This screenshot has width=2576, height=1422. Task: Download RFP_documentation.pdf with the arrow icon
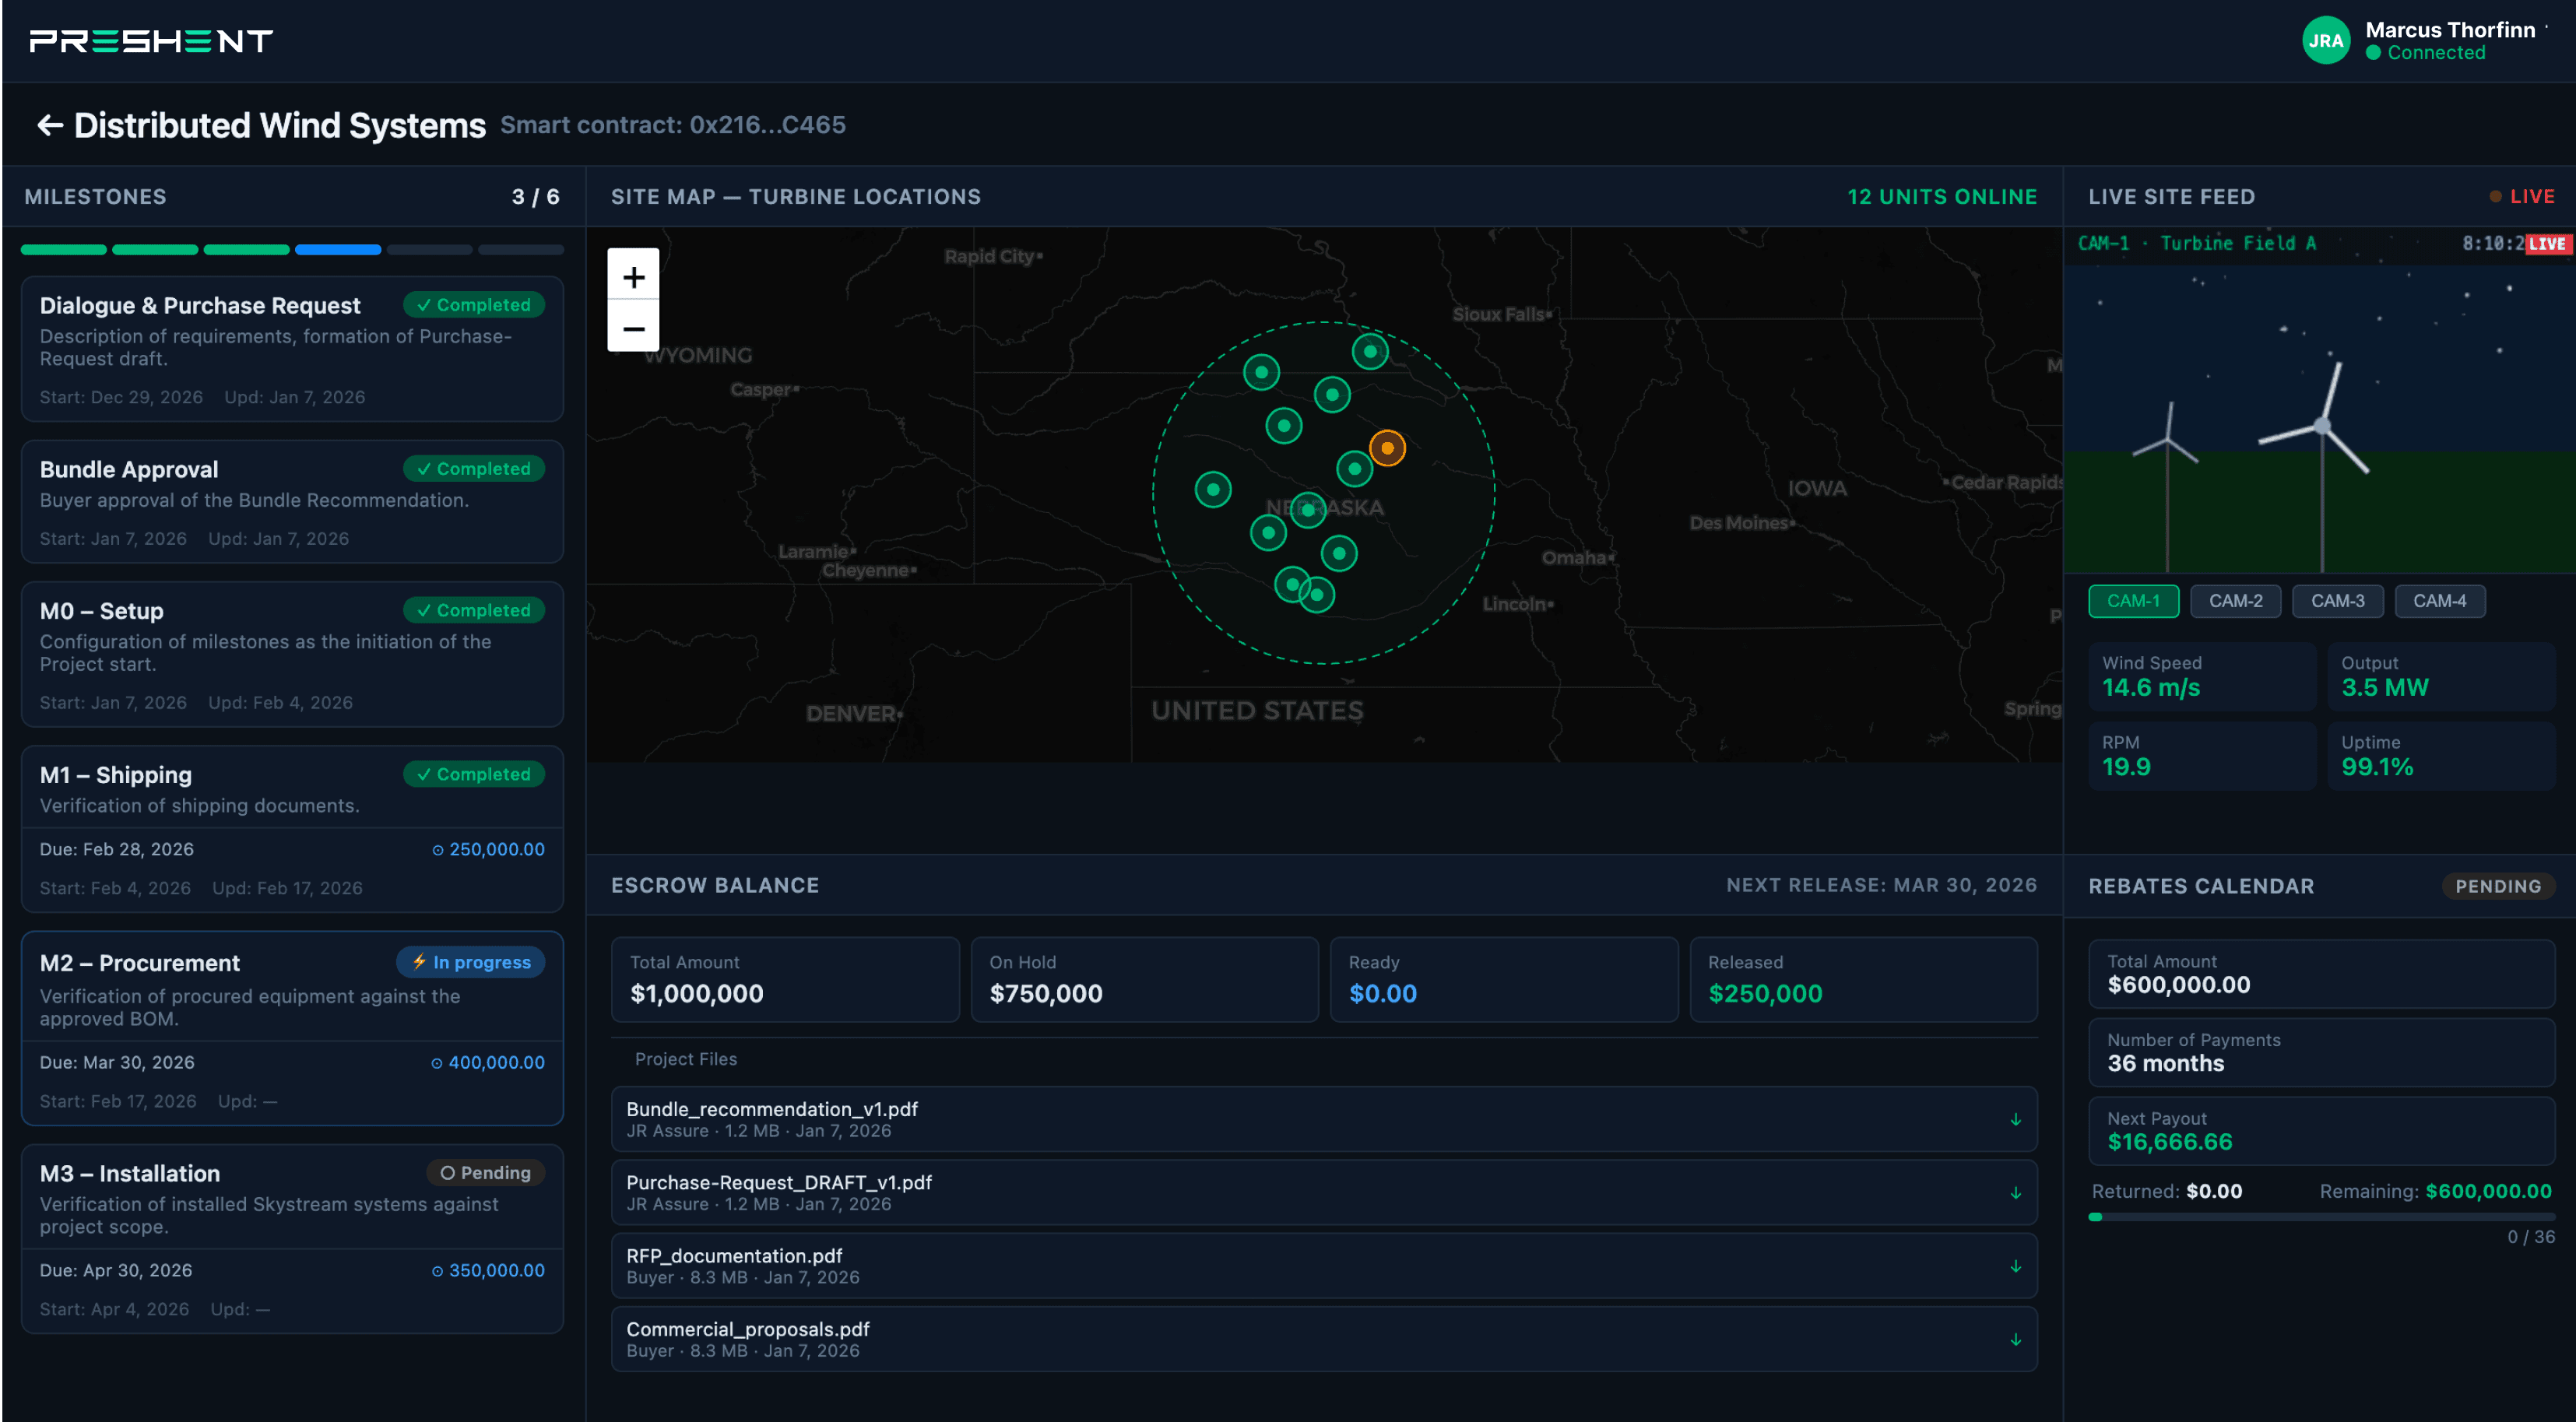pyautogui.click(x=2015, y=1266)
